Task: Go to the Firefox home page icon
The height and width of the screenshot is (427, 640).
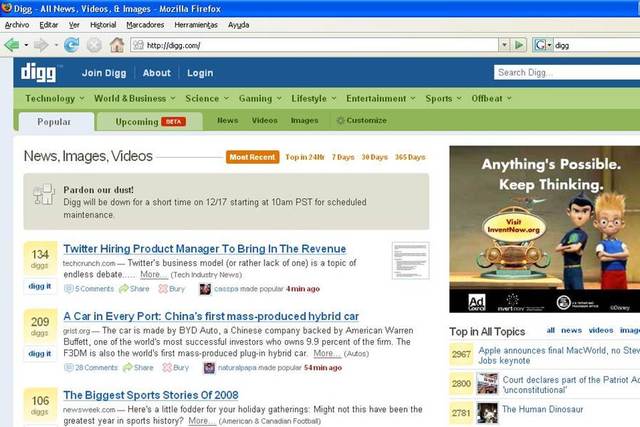Action: pos(117,44)
